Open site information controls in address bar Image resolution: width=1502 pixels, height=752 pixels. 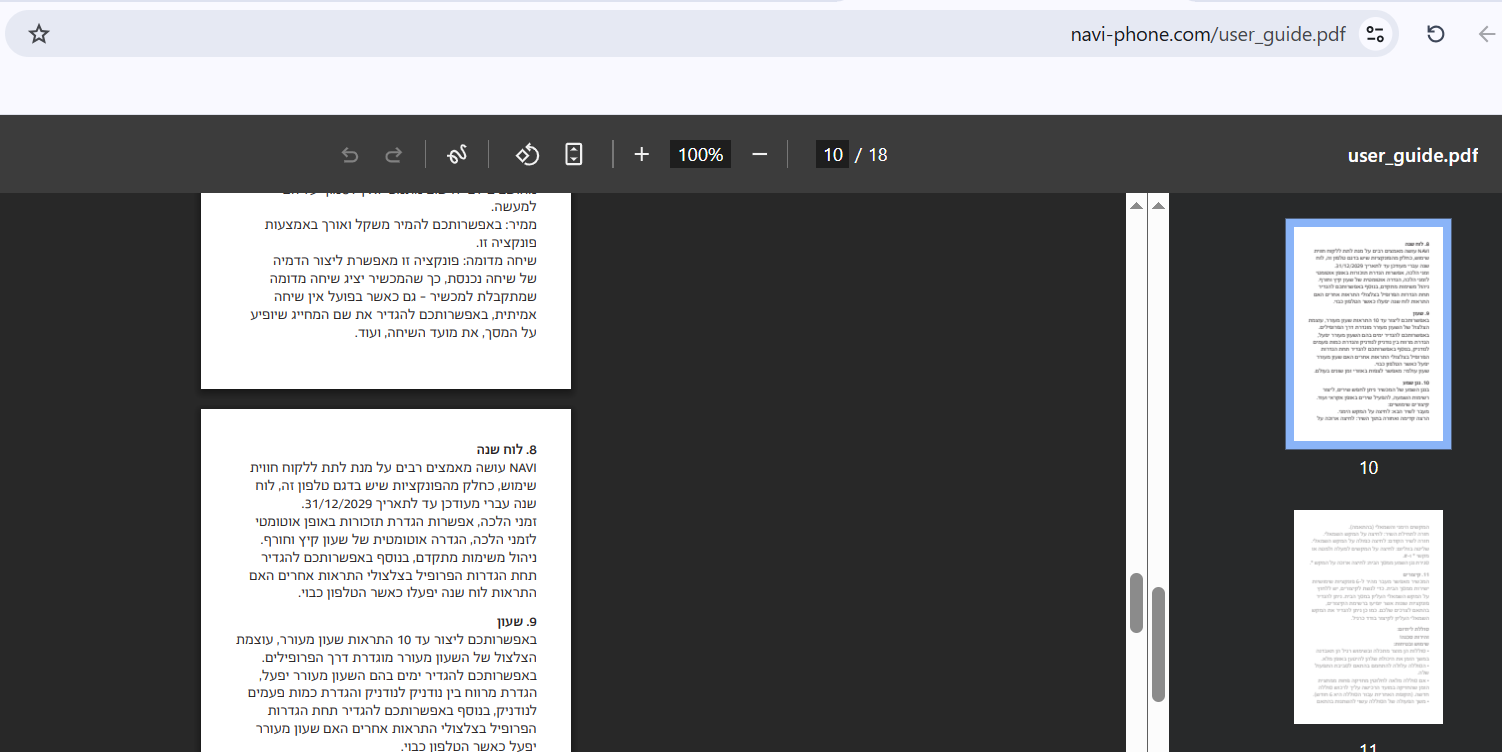[1375, 34]
